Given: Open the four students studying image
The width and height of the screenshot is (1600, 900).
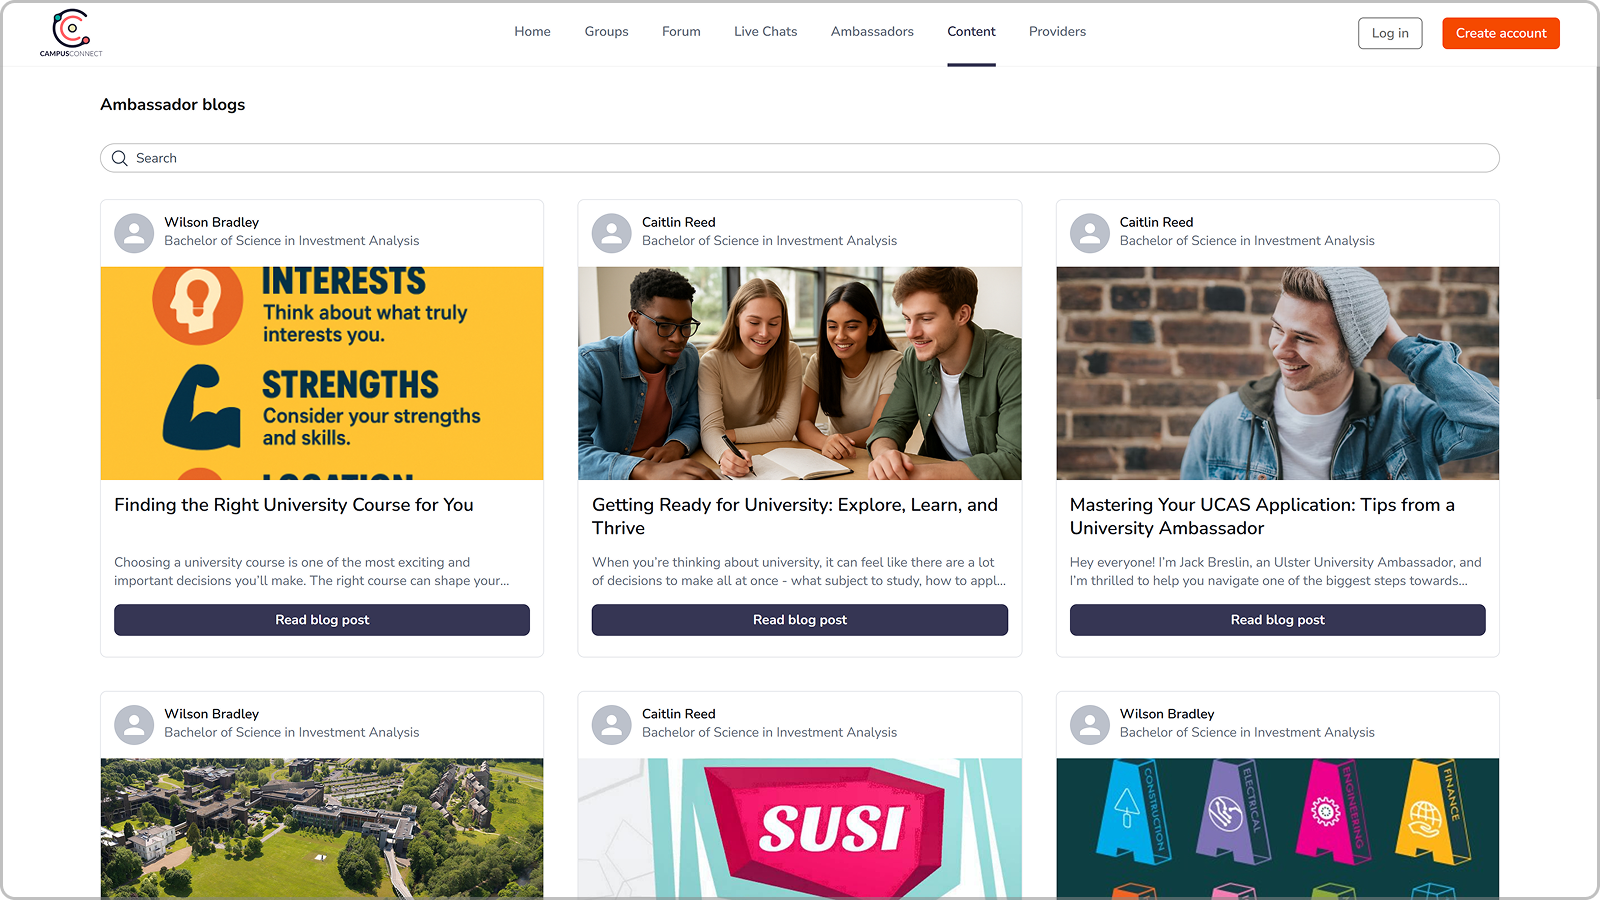Looking at the screenshot, I should tap(800, 373).
